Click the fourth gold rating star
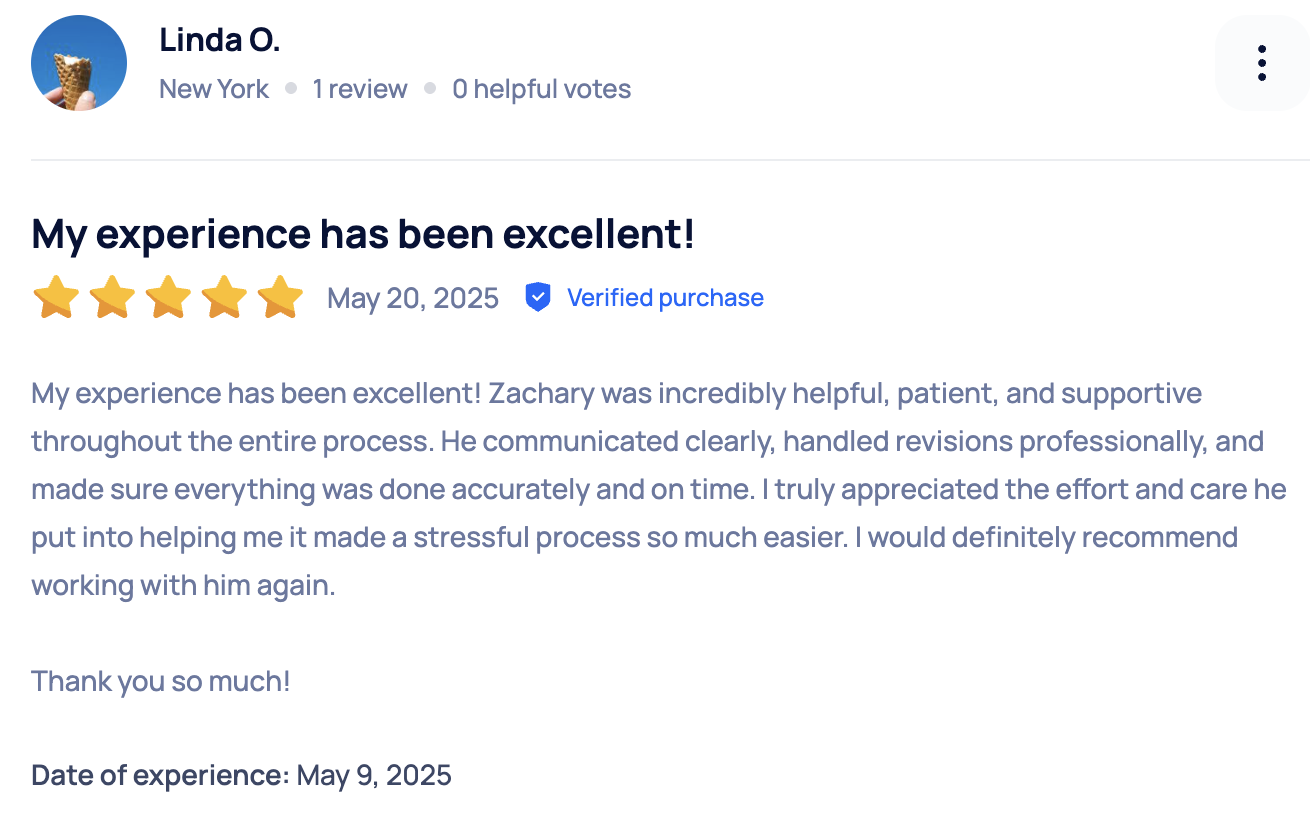 [x=223, y=297]
